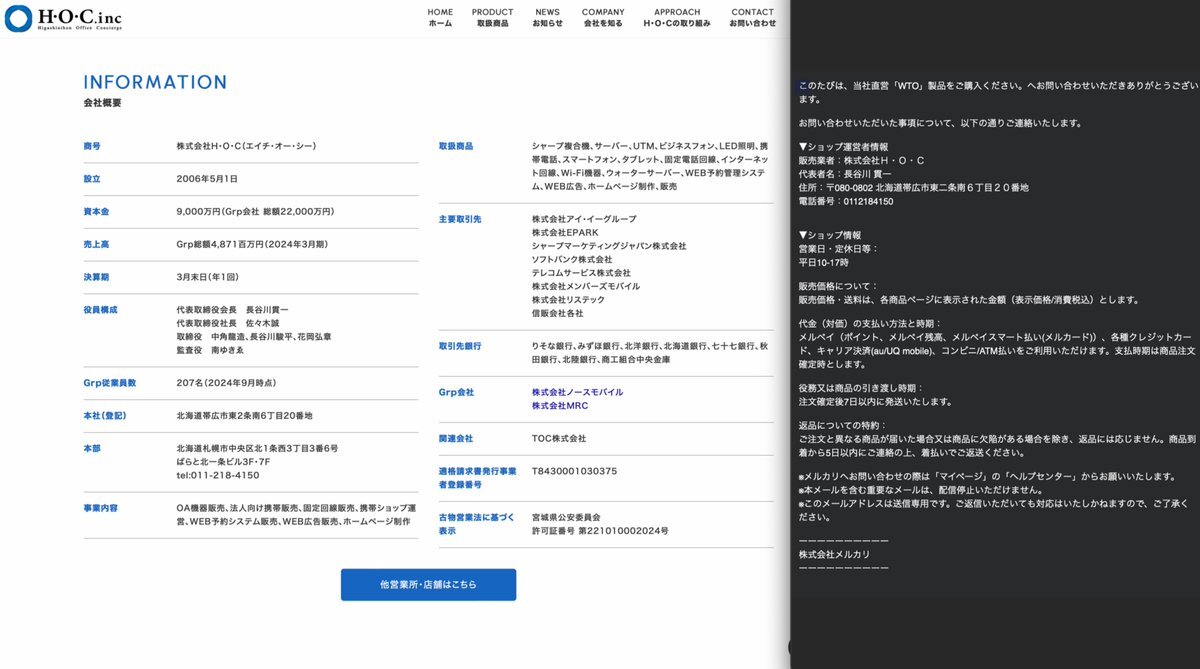
Task: Click the 取引先銀行 row label
Action: (x=460, y=346)
